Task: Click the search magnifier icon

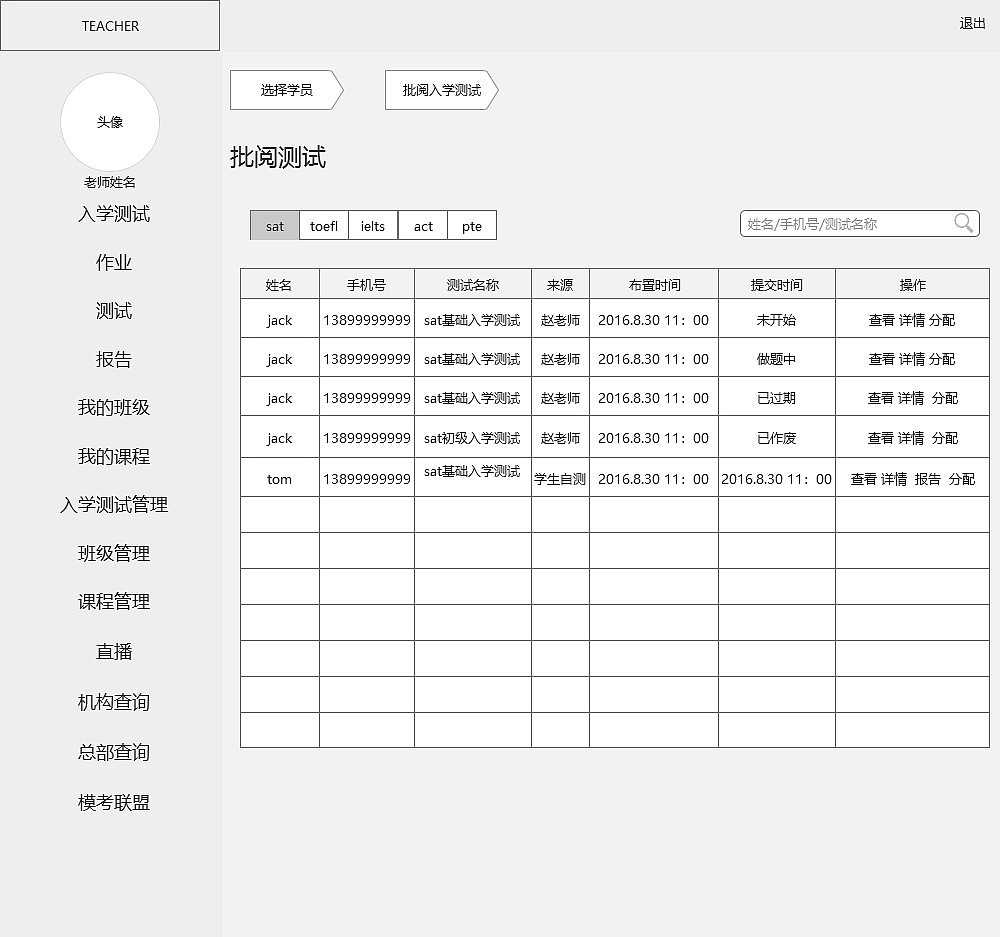Action: tap(963, 224)
